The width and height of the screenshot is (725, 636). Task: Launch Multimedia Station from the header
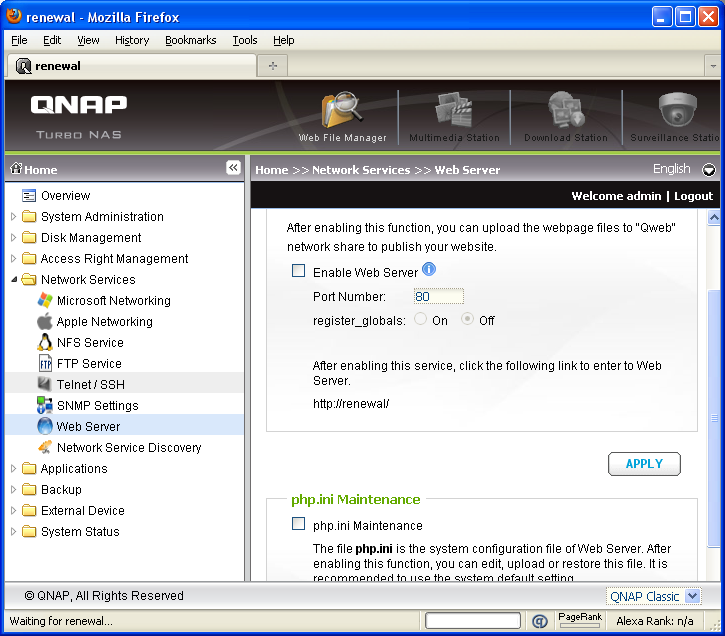click(x=454, y=112)
